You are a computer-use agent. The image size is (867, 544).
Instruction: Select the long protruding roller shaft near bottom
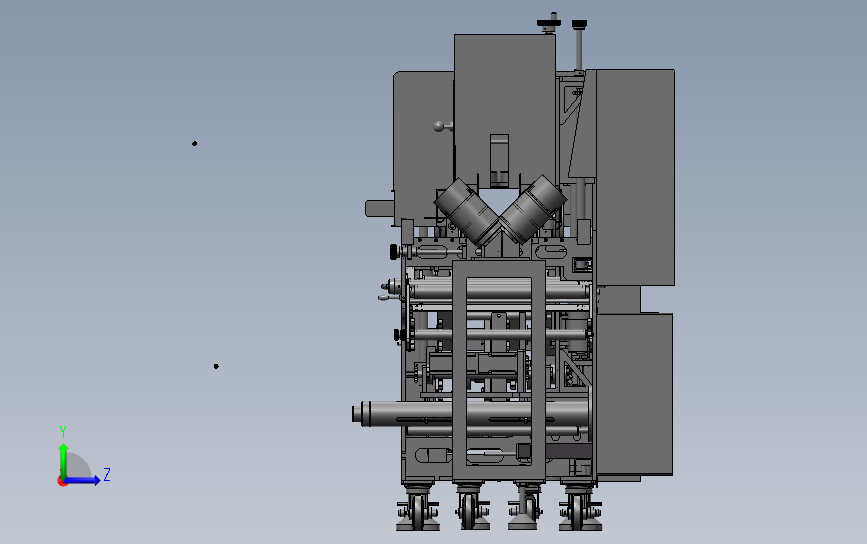(x=470, y=414)
